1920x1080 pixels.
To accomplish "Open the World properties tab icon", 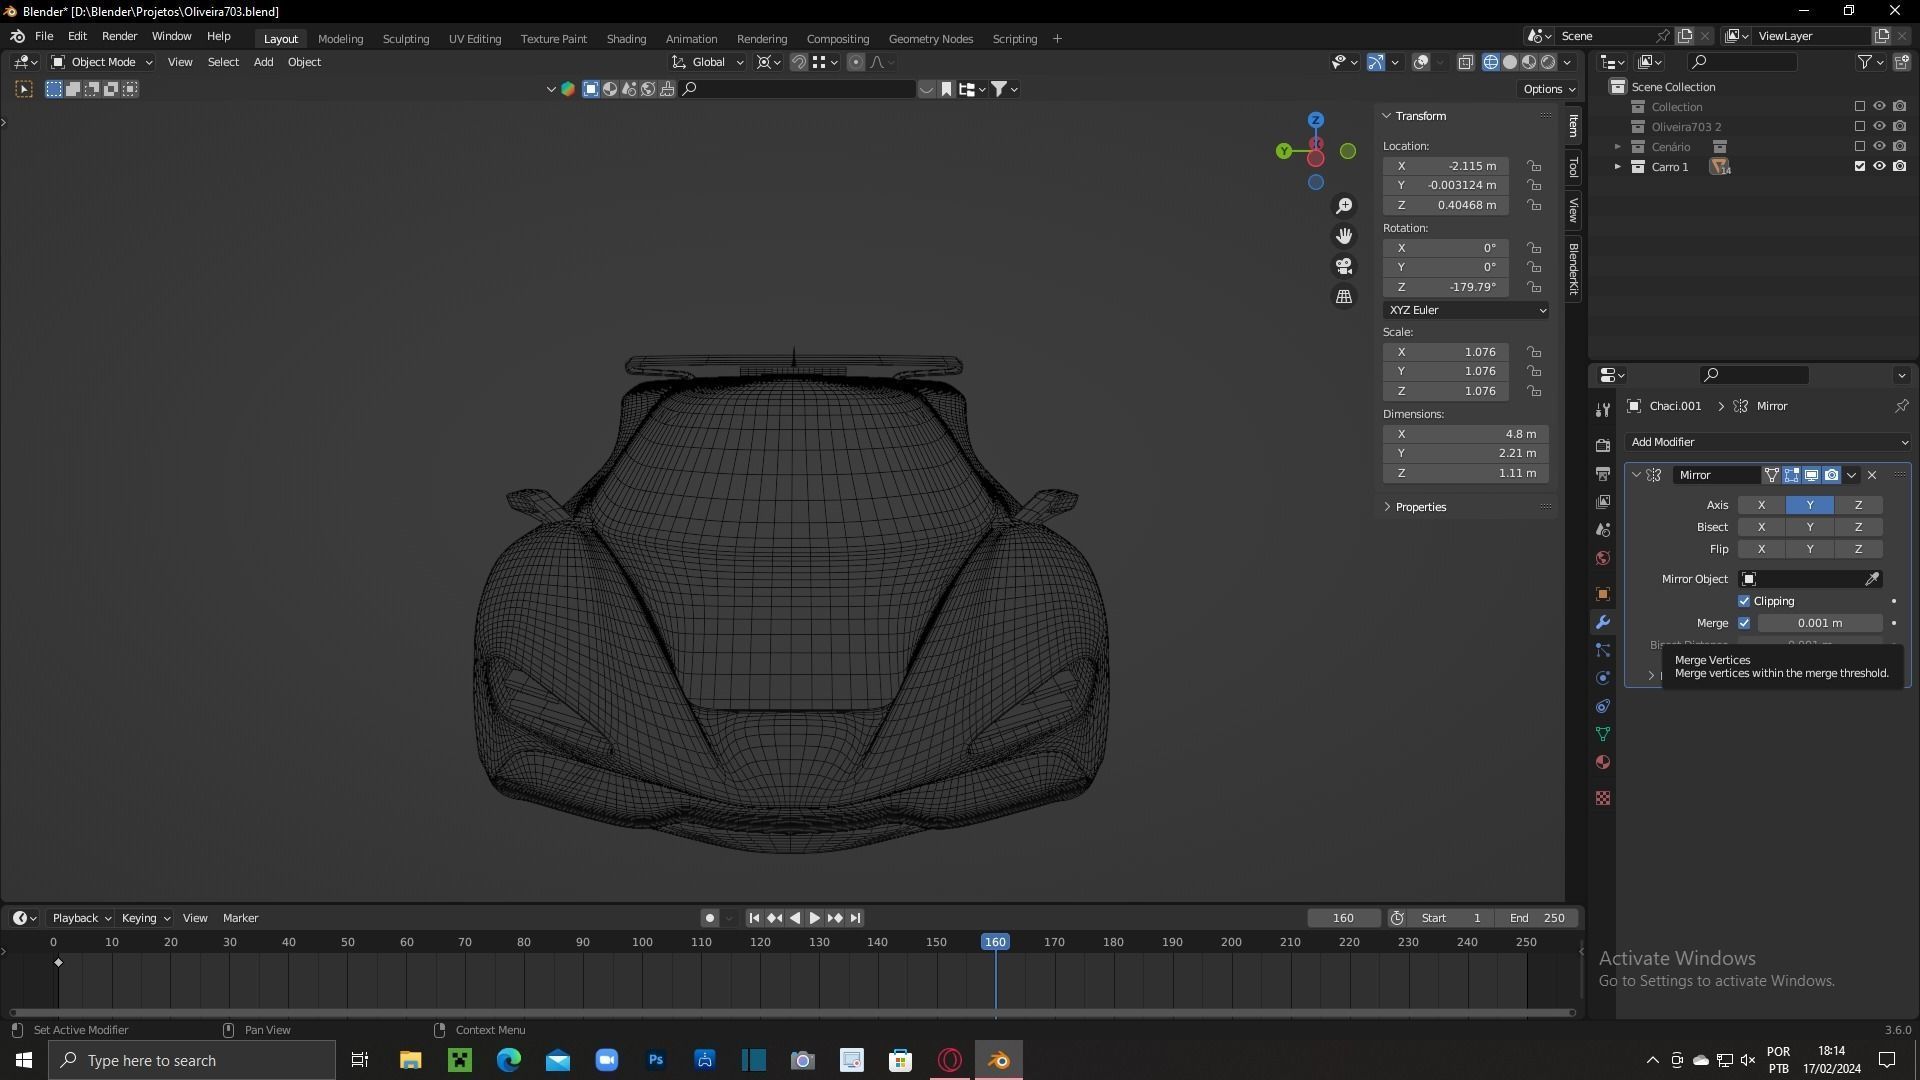I will click(1603, 557).
